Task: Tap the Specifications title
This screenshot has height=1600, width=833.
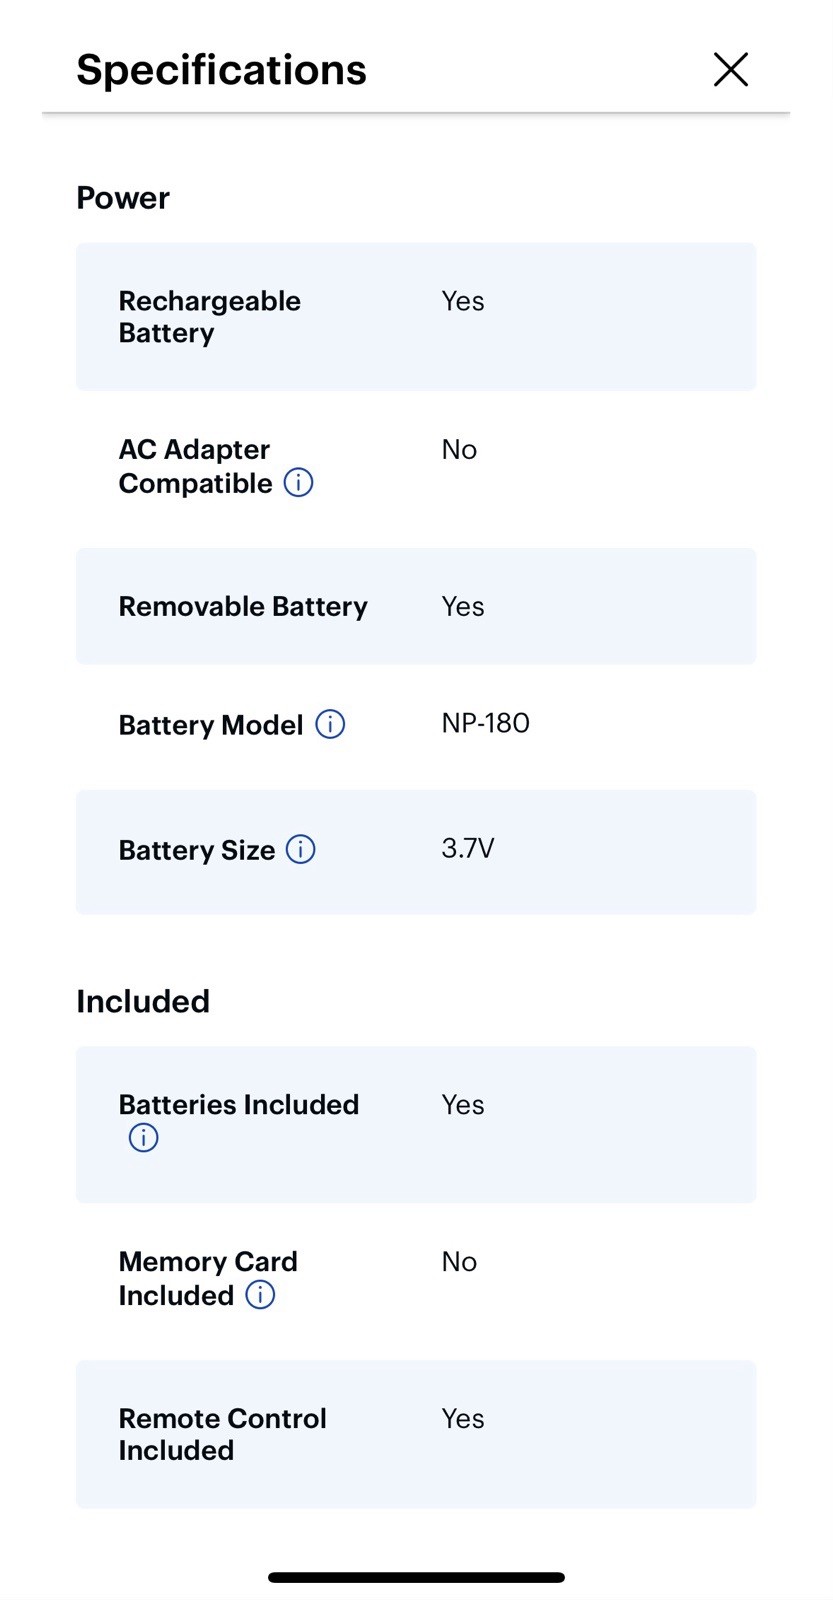Action: pyautogui.click(x=221, y=70)
